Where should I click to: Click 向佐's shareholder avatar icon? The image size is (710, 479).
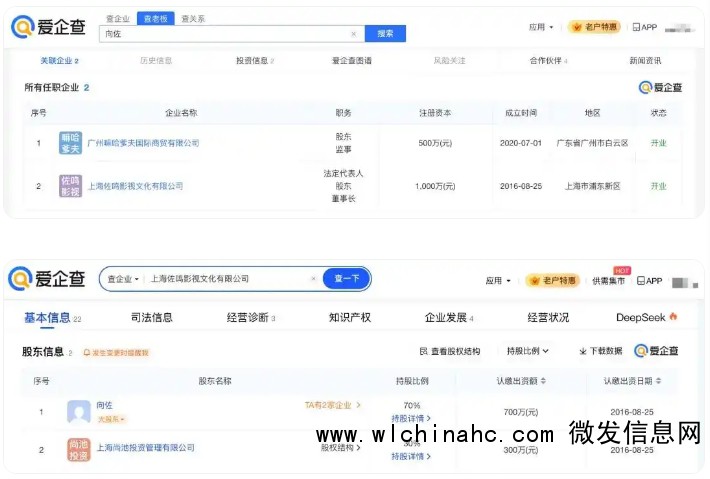pyautogui.click(x=79, y=411)
